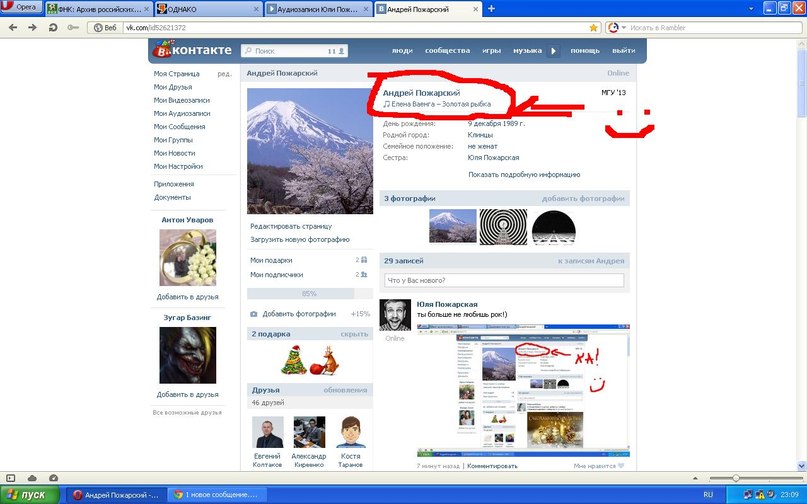
Task: Open музыка in the VK header
Action: (527, 50)
